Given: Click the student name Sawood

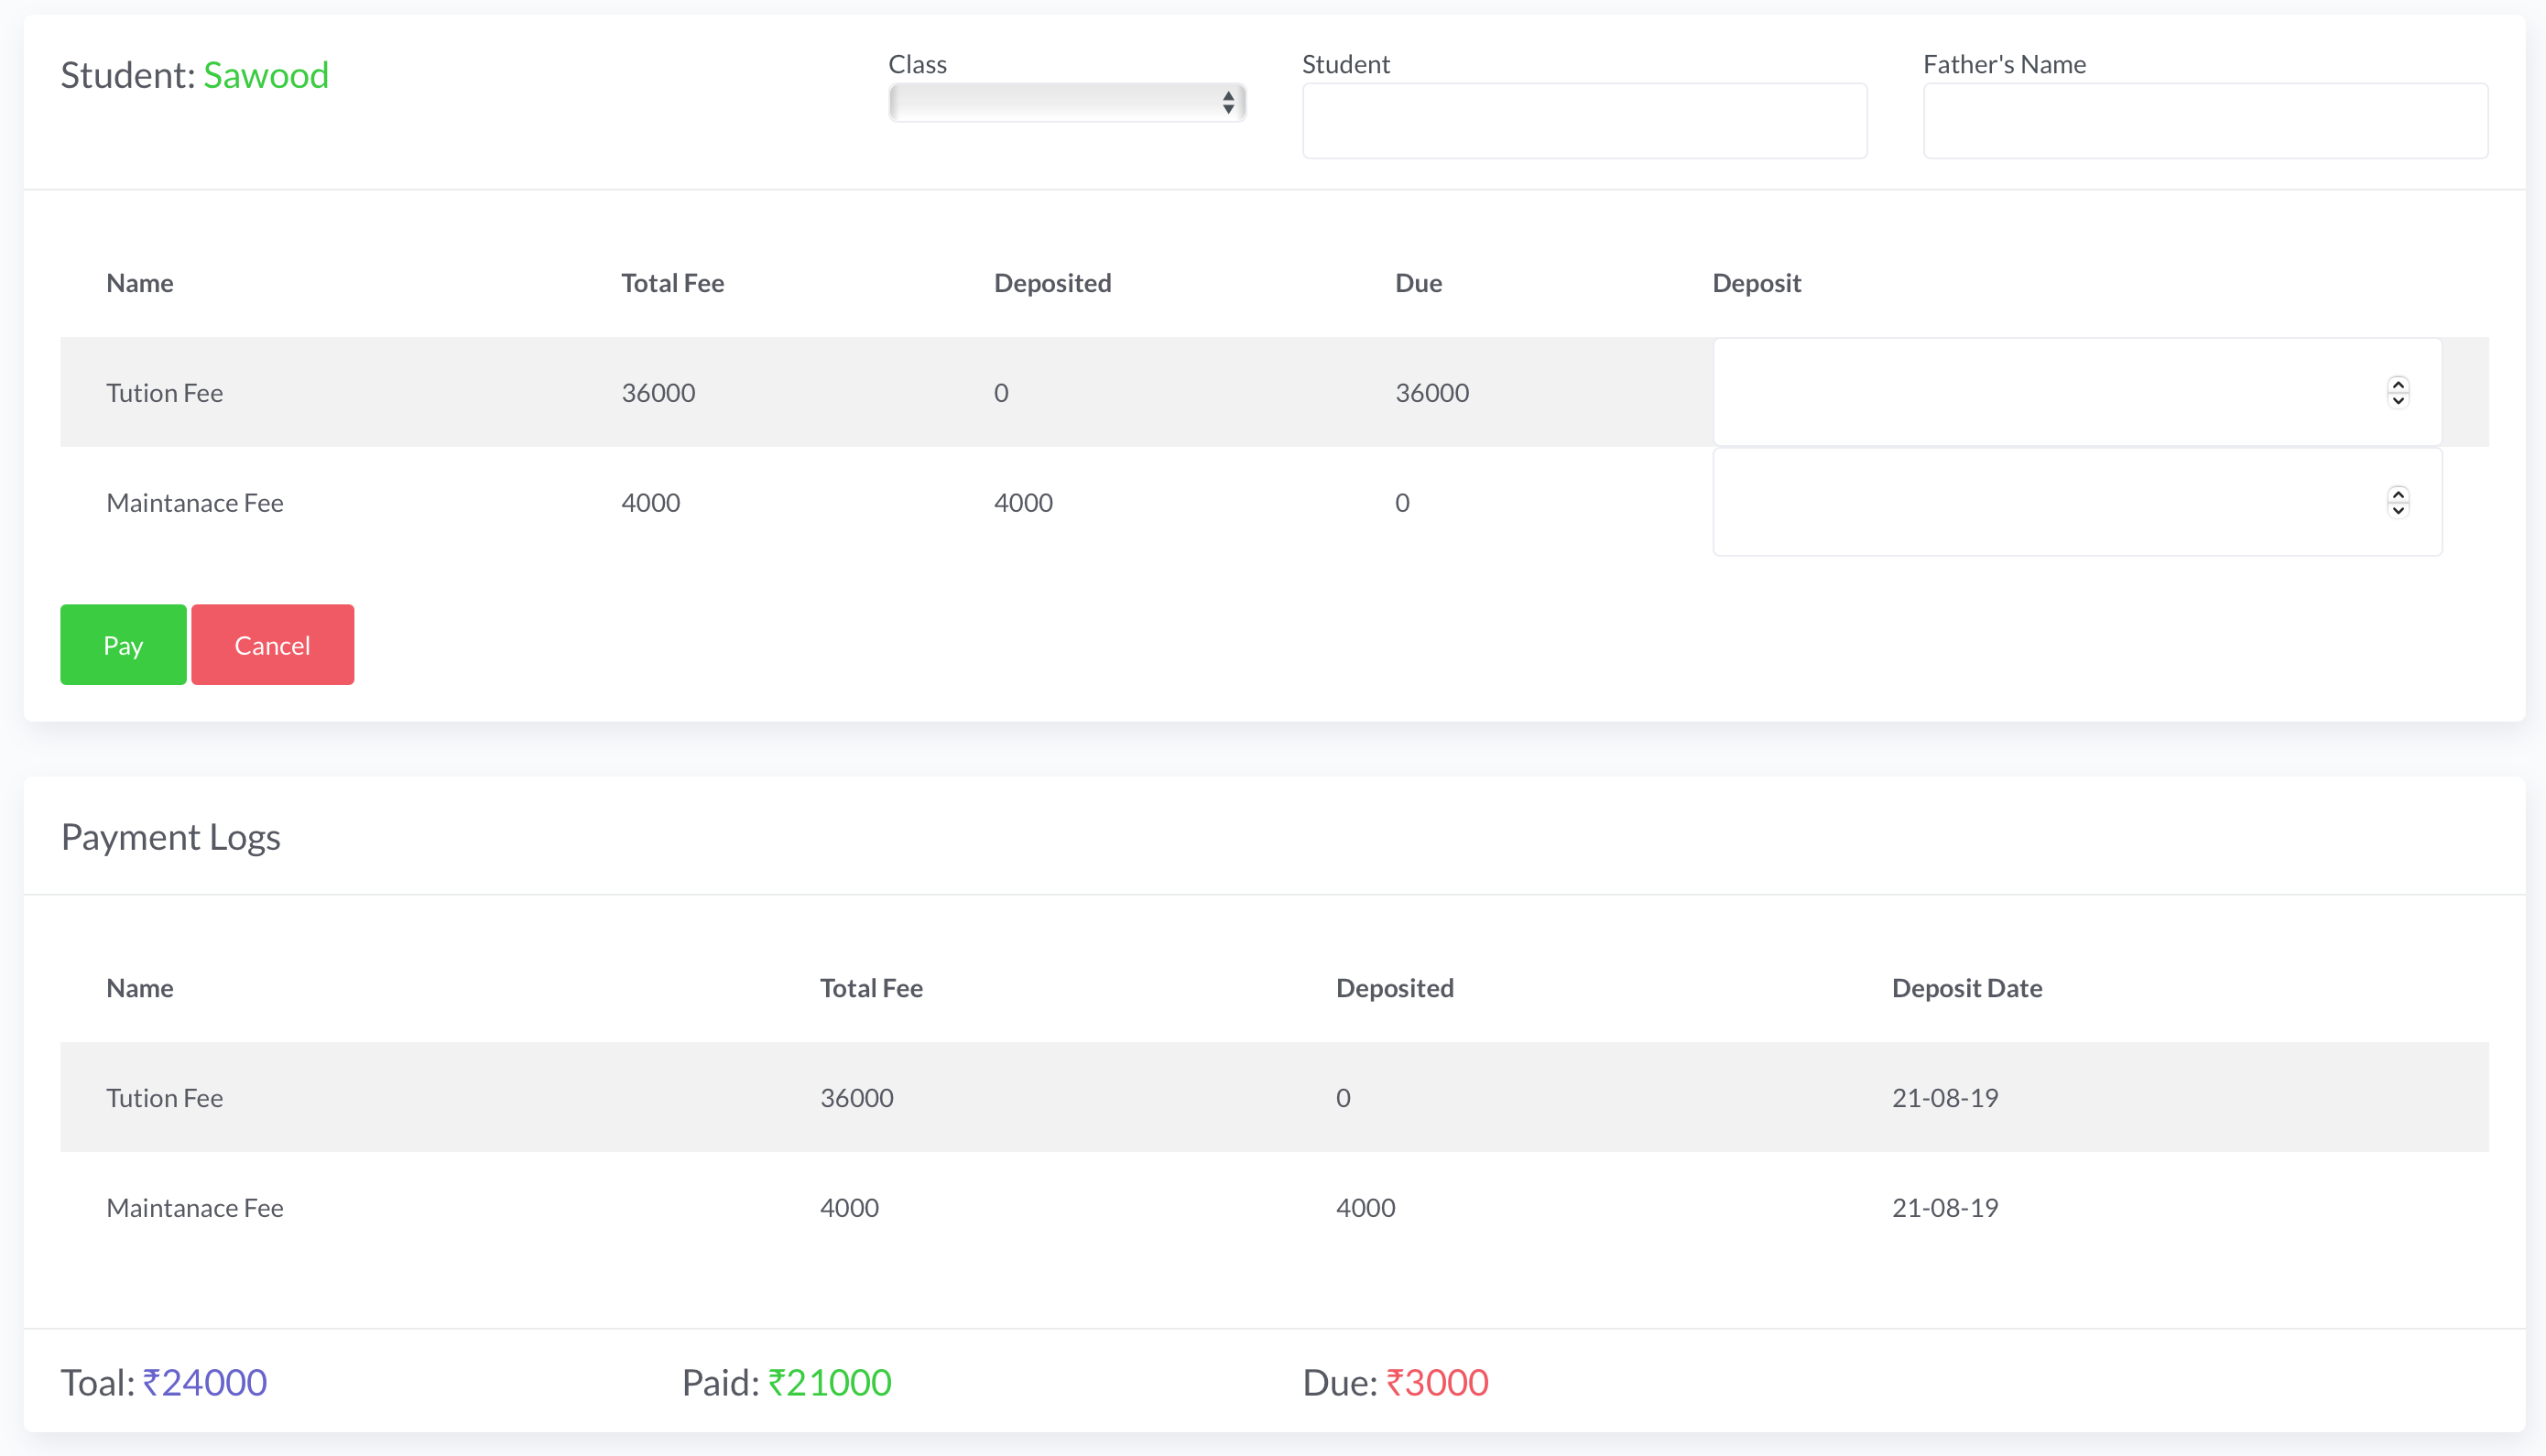Looking at the screenshot, I should tap(266, 76).
